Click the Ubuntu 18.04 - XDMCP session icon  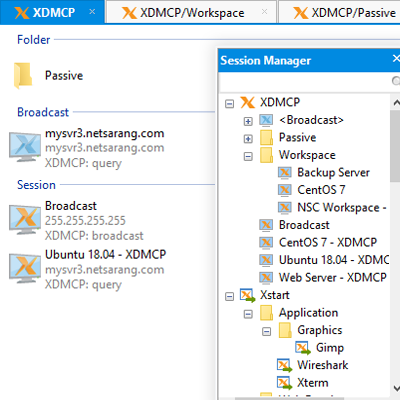[x=25, y=269]
